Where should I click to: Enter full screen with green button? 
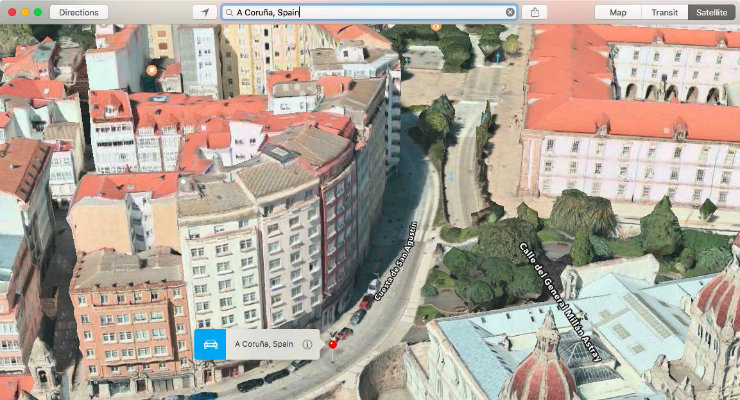pyautogui.click(x=38, y=12)
